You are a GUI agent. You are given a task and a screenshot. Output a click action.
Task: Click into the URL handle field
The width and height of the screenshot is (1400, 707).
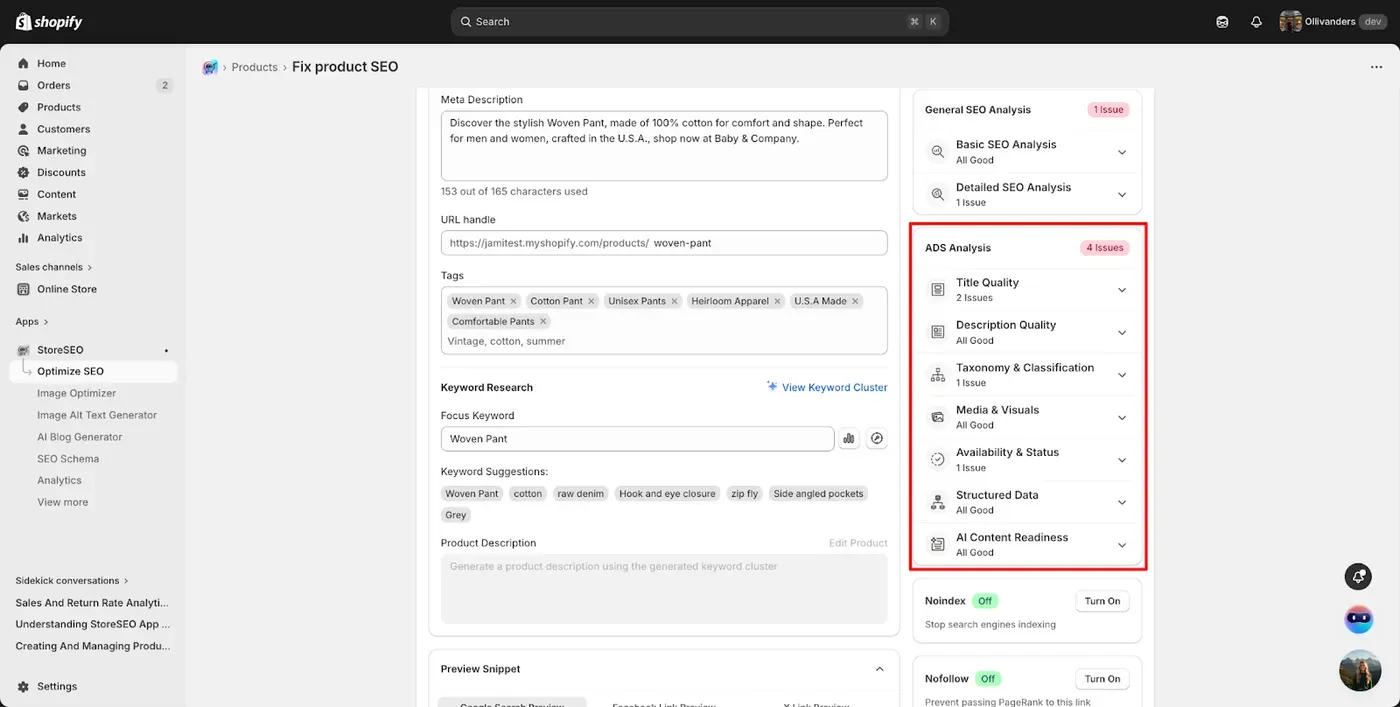[x=664, y=243]
